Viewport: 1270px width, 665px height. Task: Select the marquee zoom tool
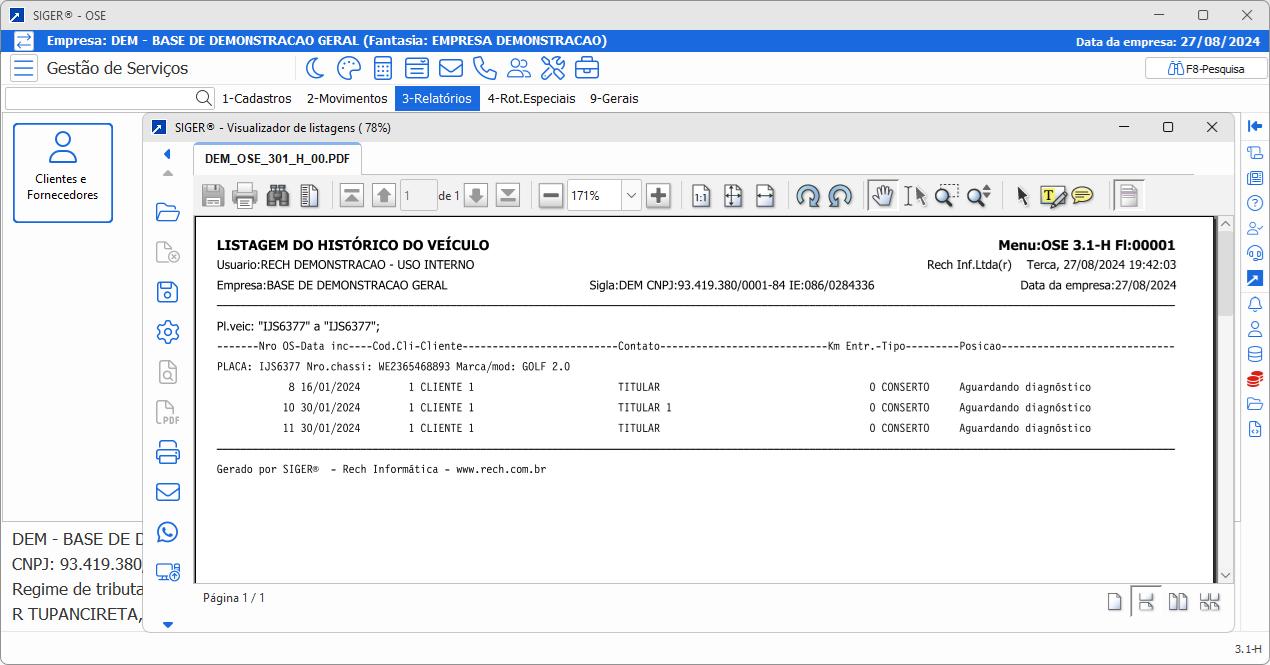click(x=945, y=196)
